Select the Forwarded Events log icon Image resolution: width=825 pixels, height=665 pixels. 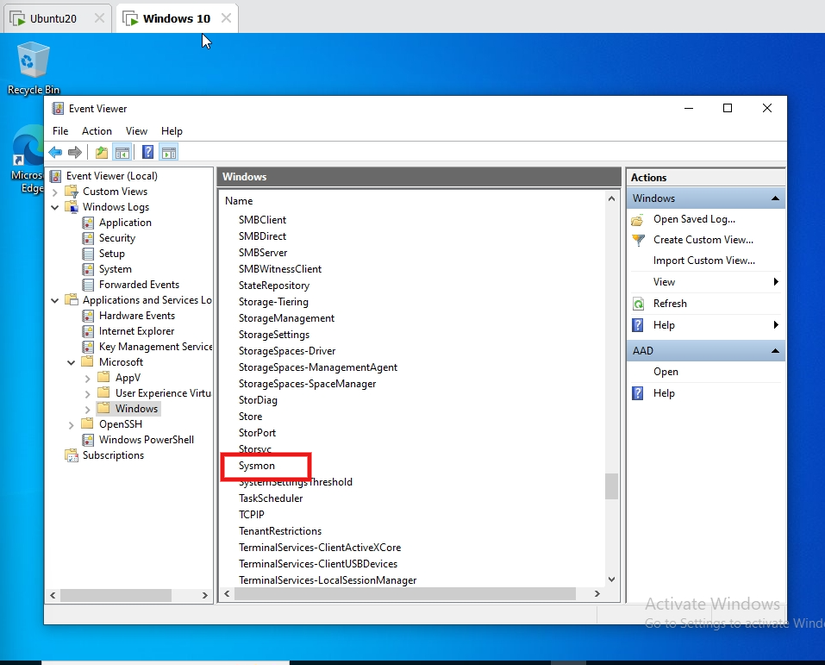[88, 285]
